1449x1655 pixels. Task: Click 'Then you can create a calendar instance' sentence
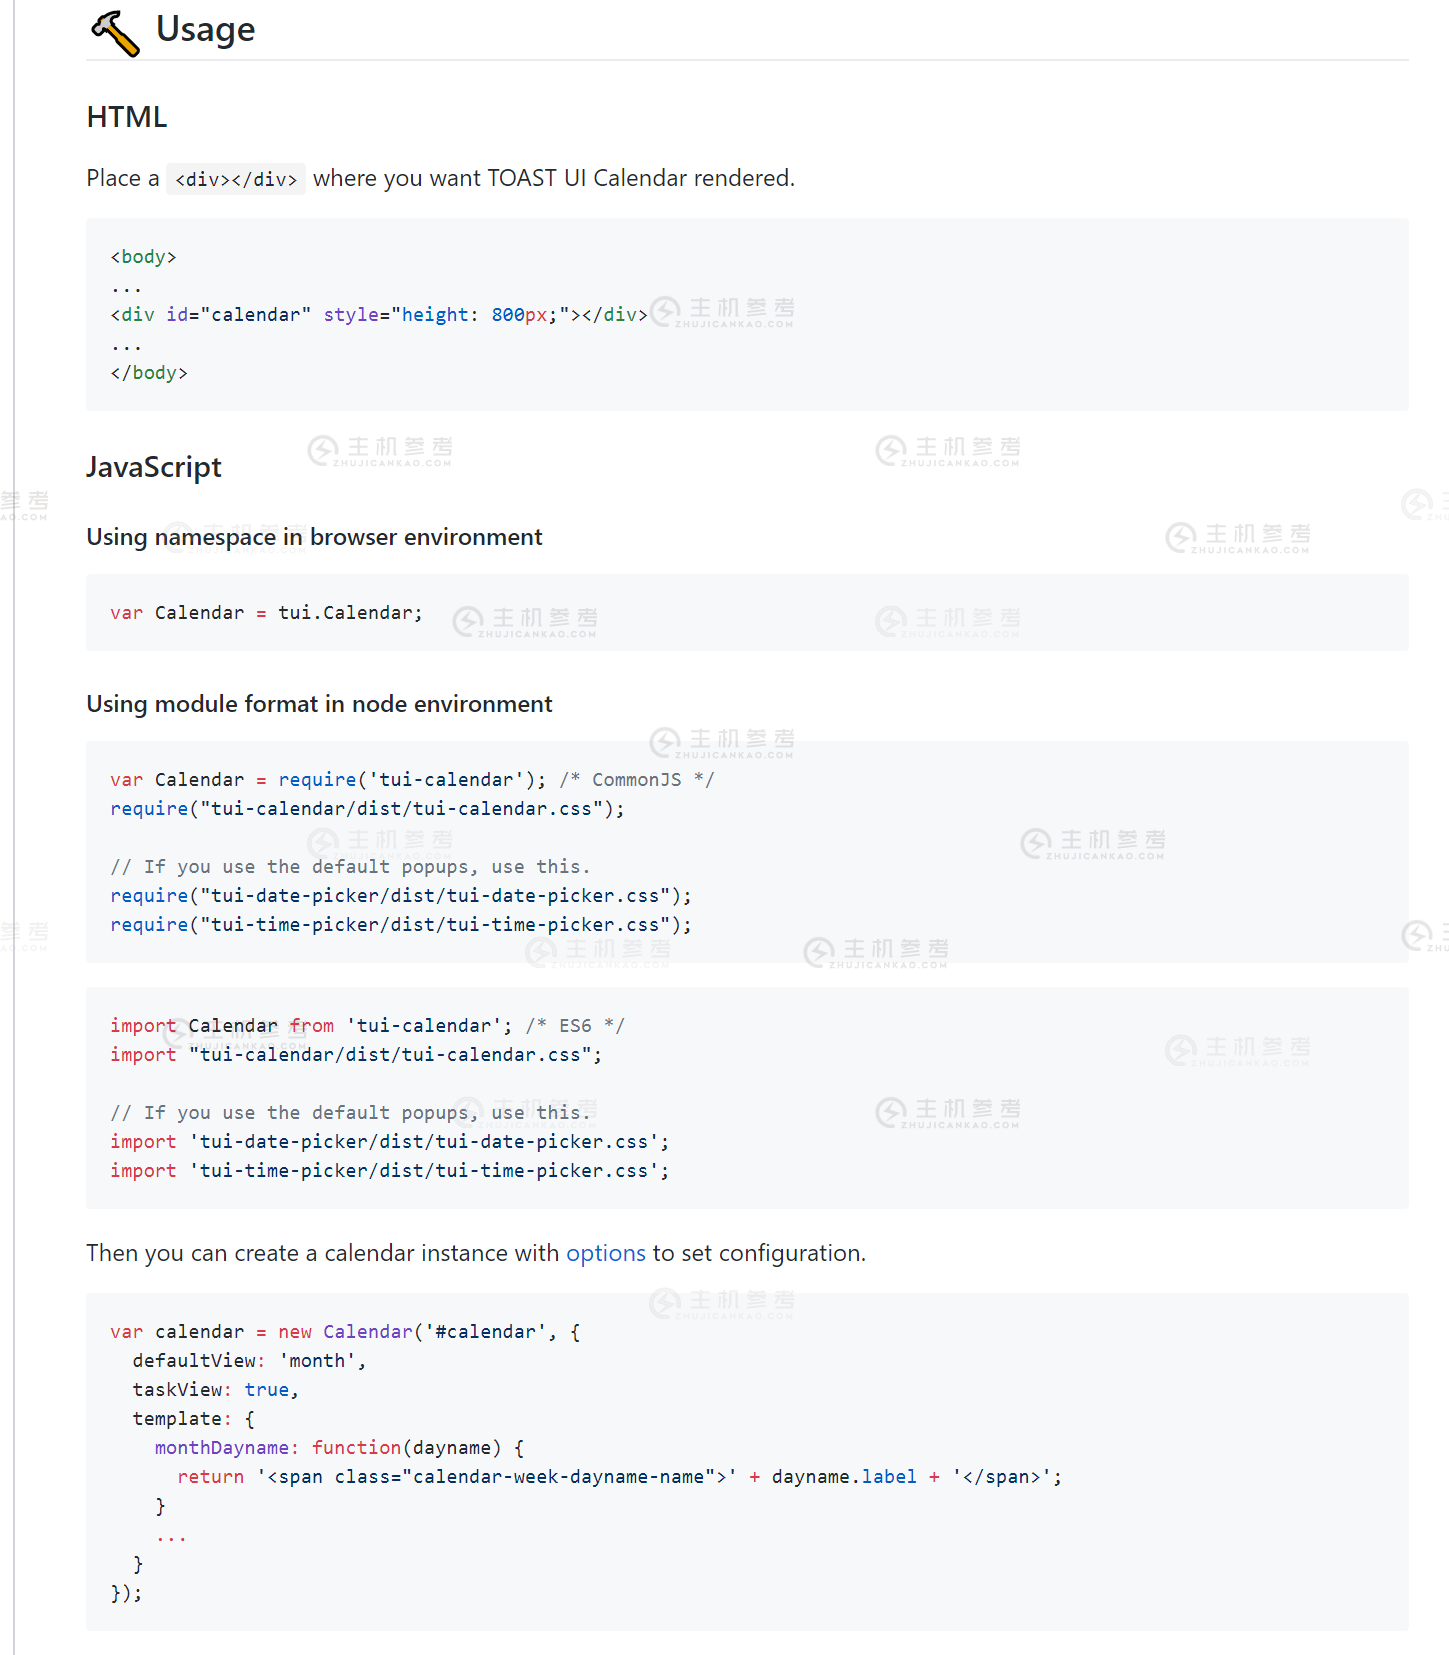coord(476,1253)
